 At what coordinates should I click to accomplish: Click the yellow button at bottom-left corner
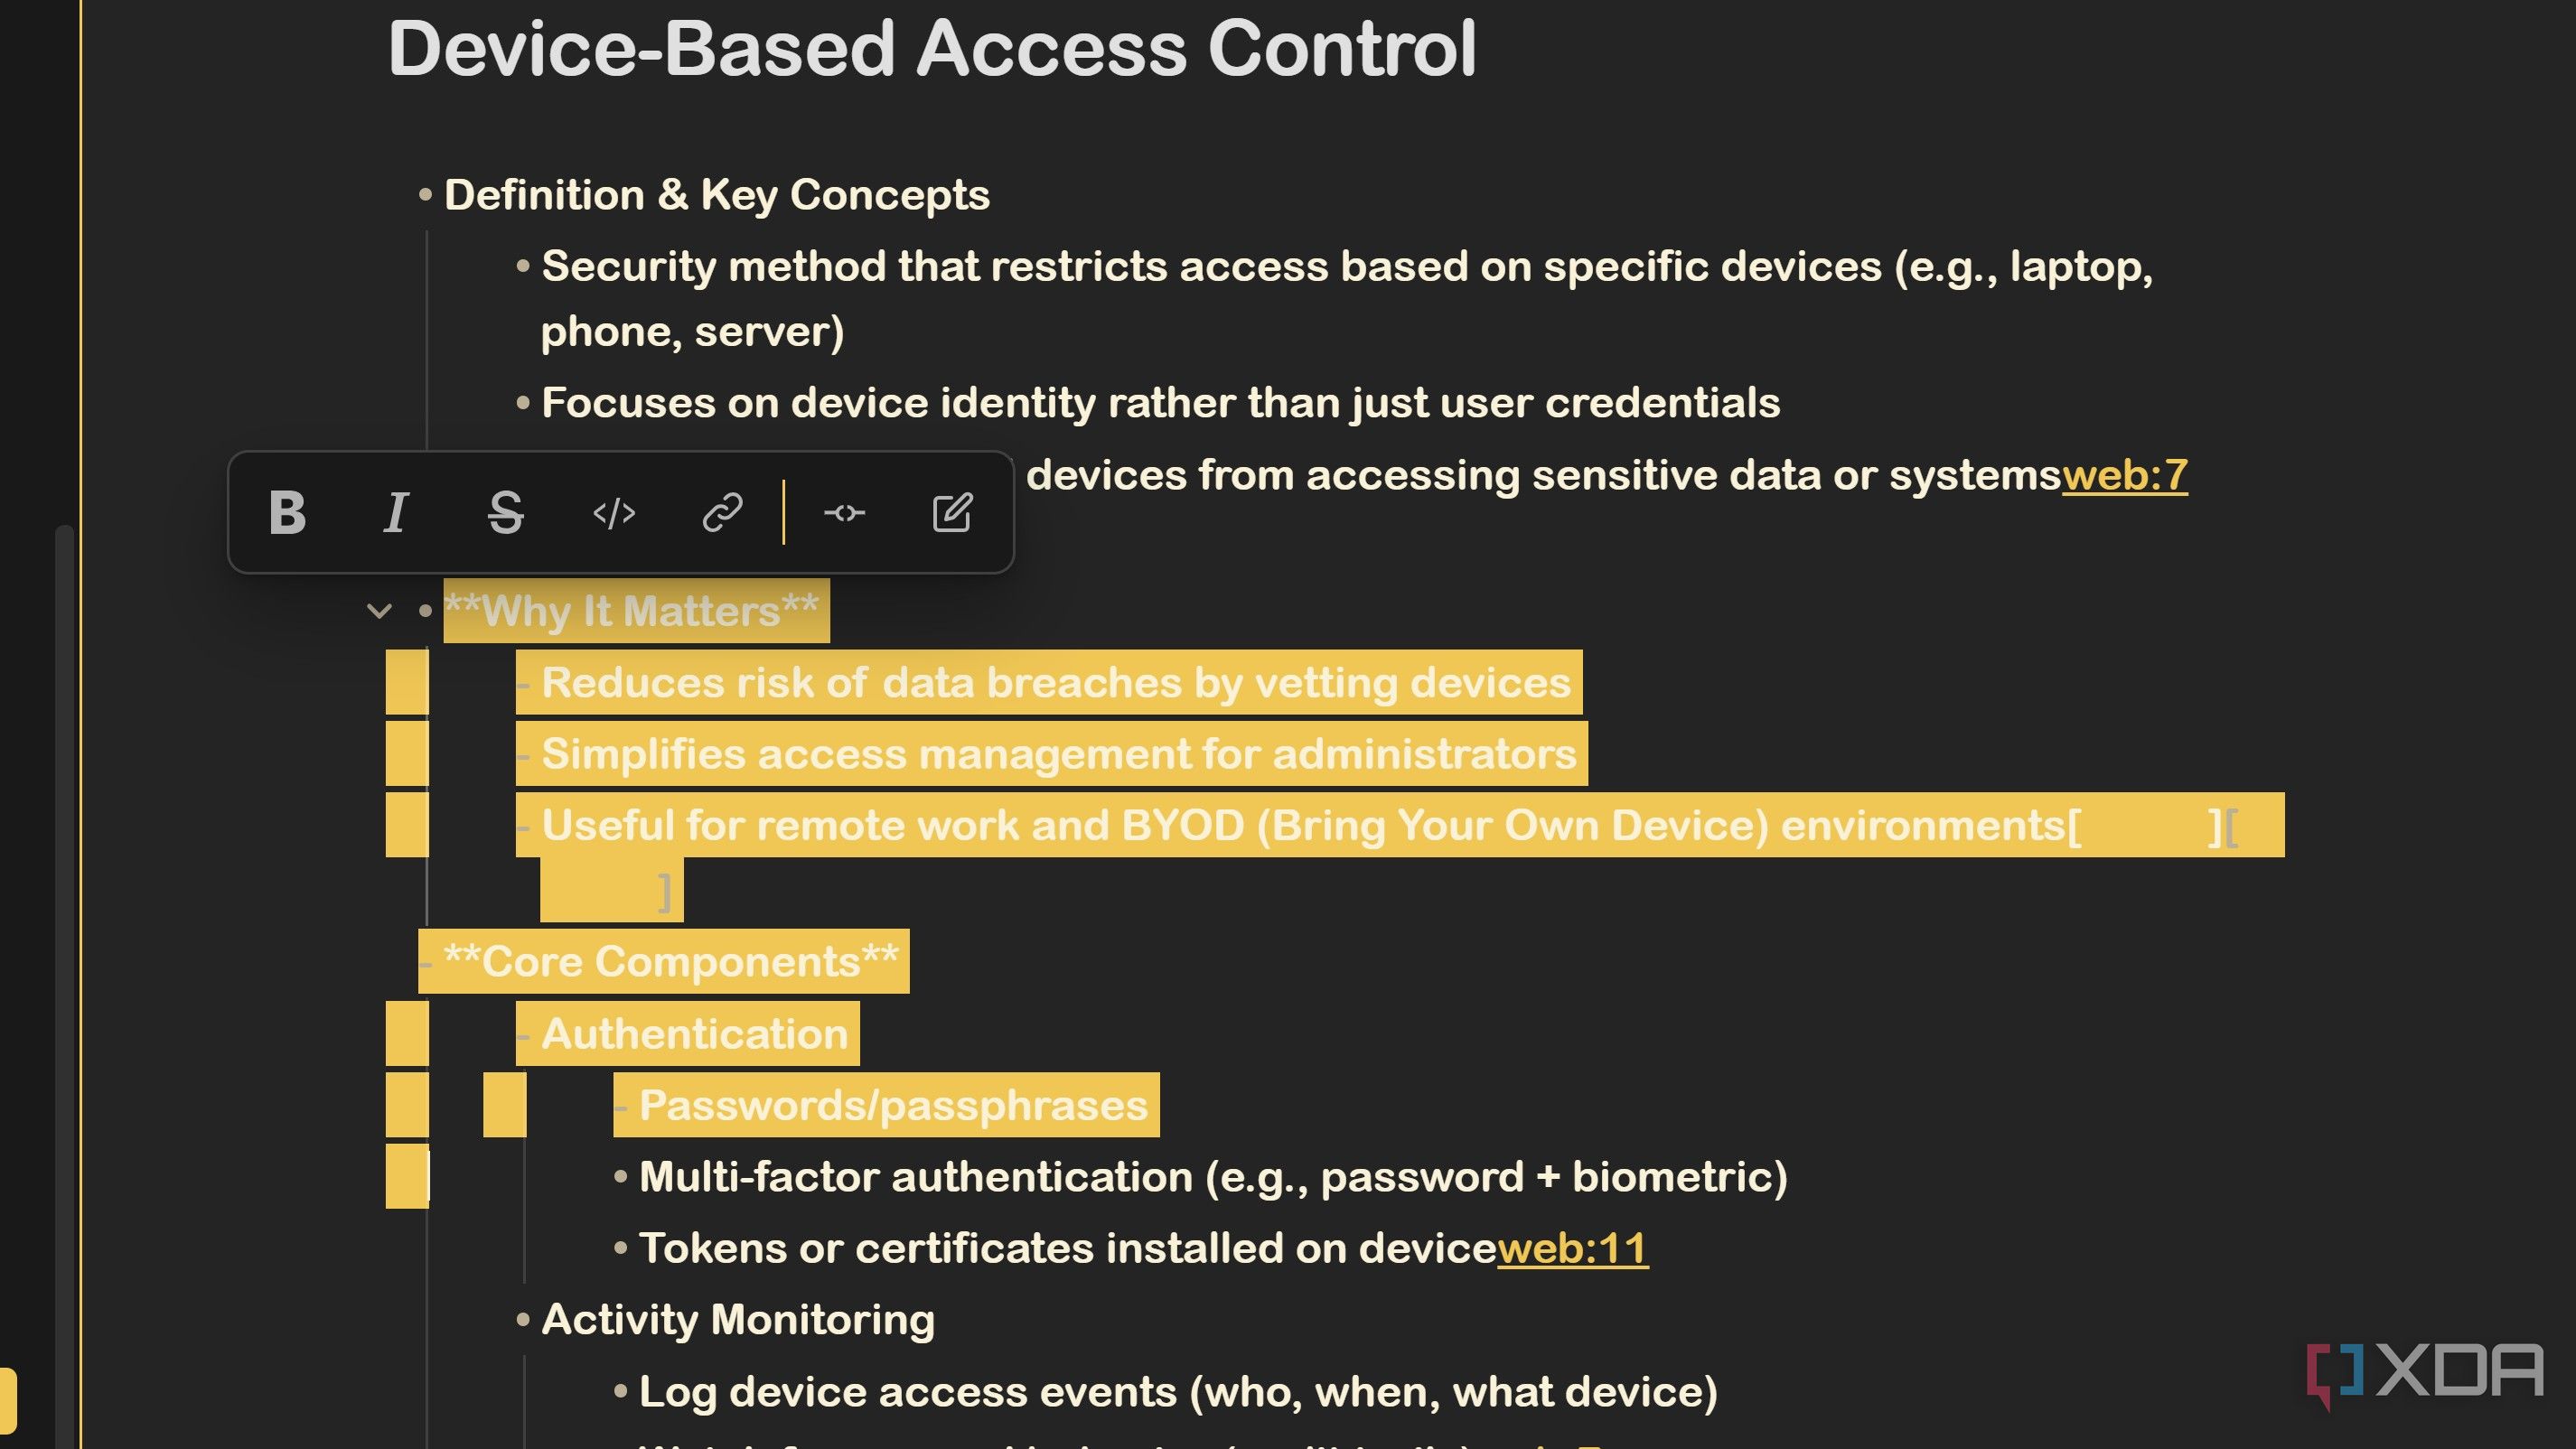pyautogui.click(x=8, y=1398)
